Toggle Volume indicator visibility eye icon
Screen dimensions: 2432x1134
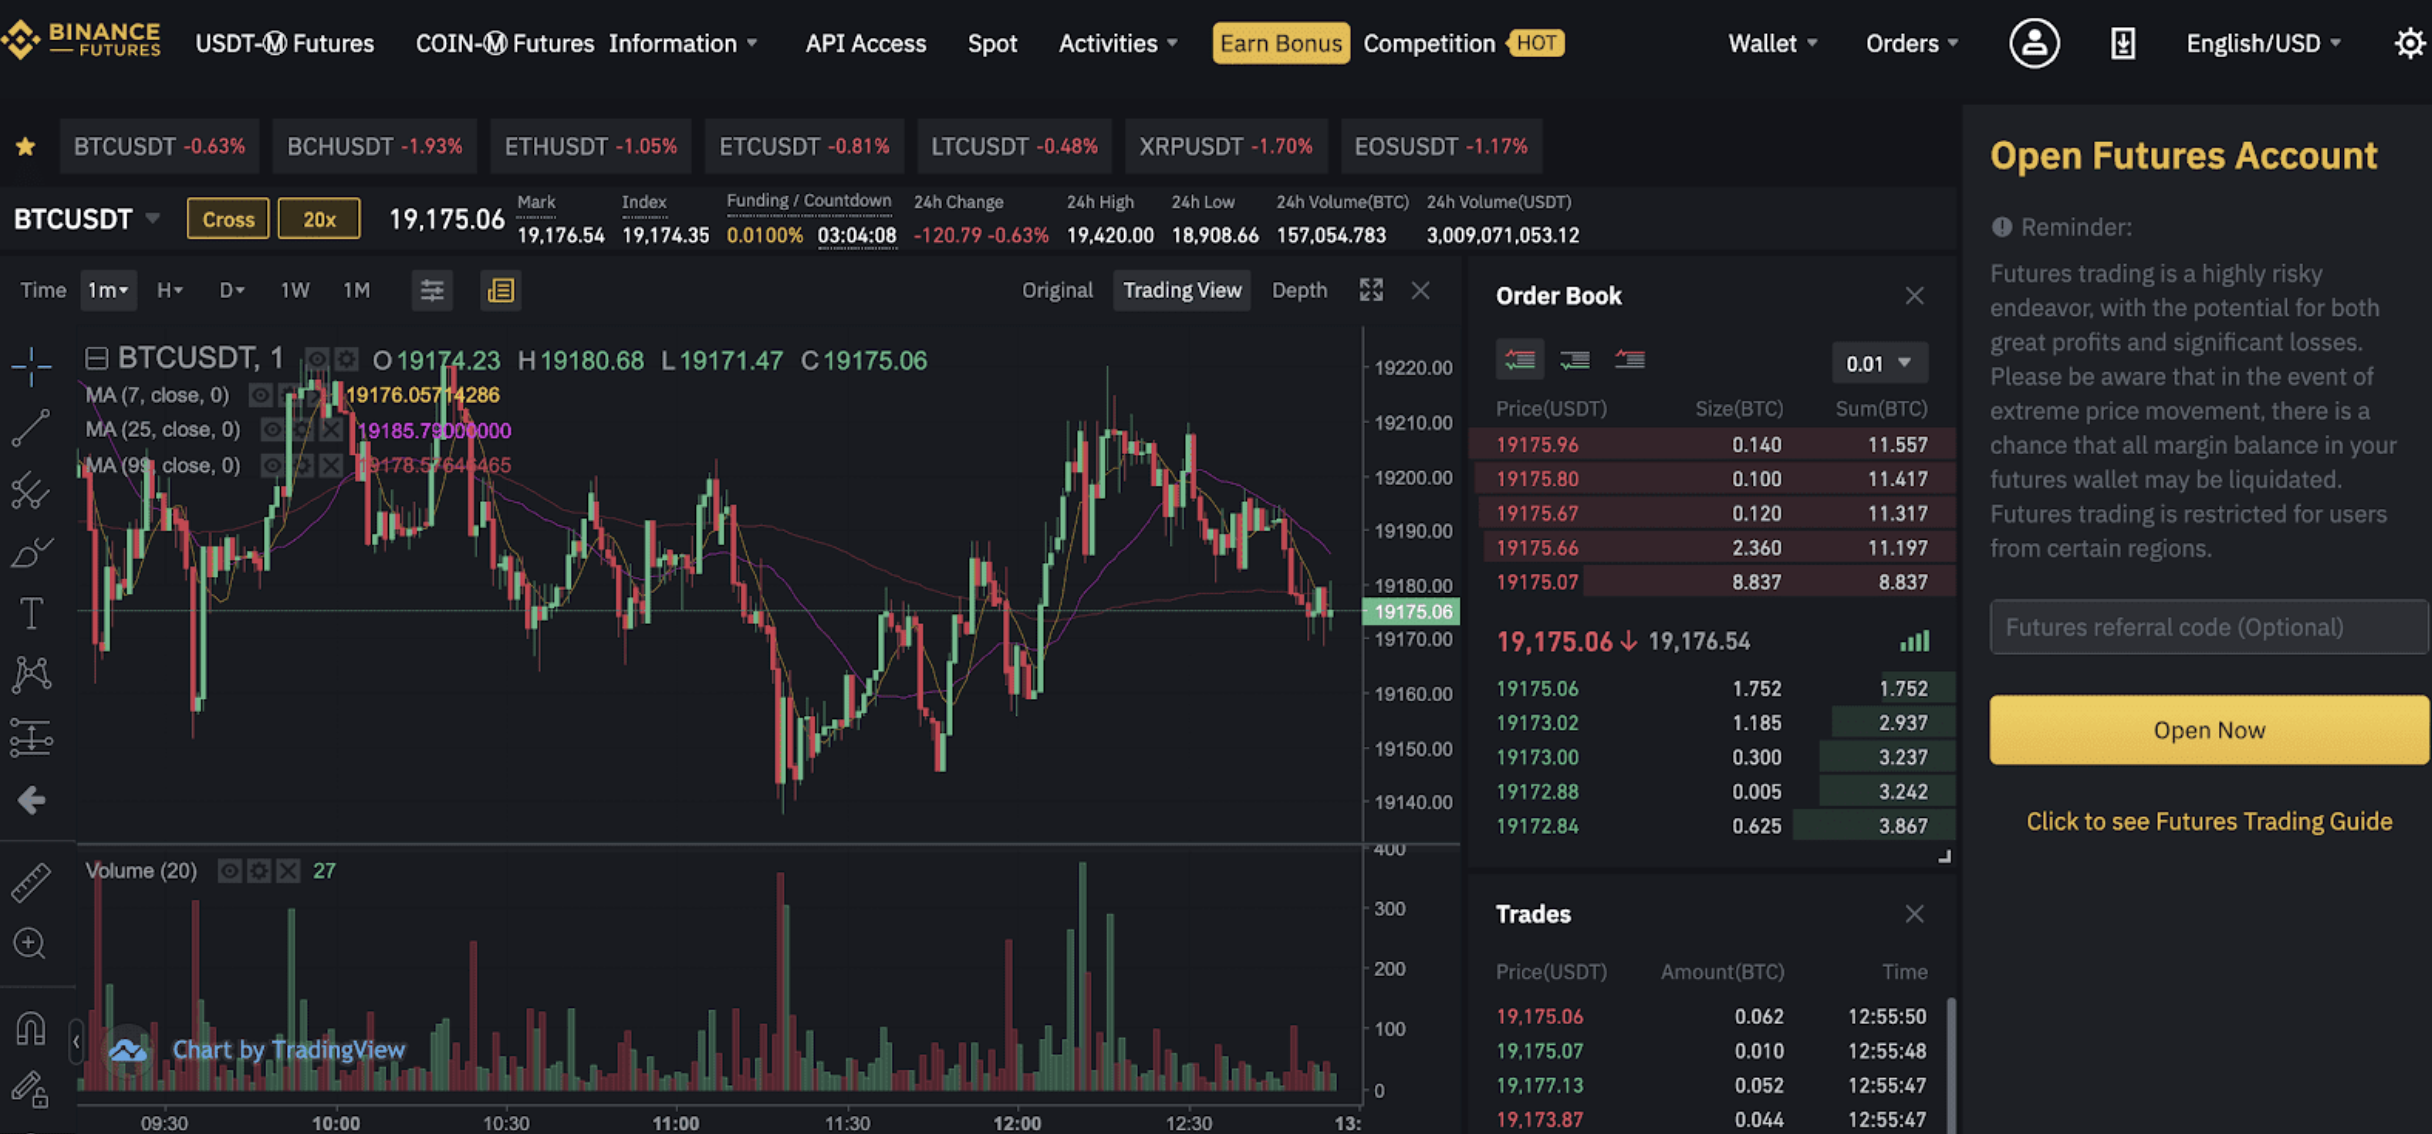229,871
